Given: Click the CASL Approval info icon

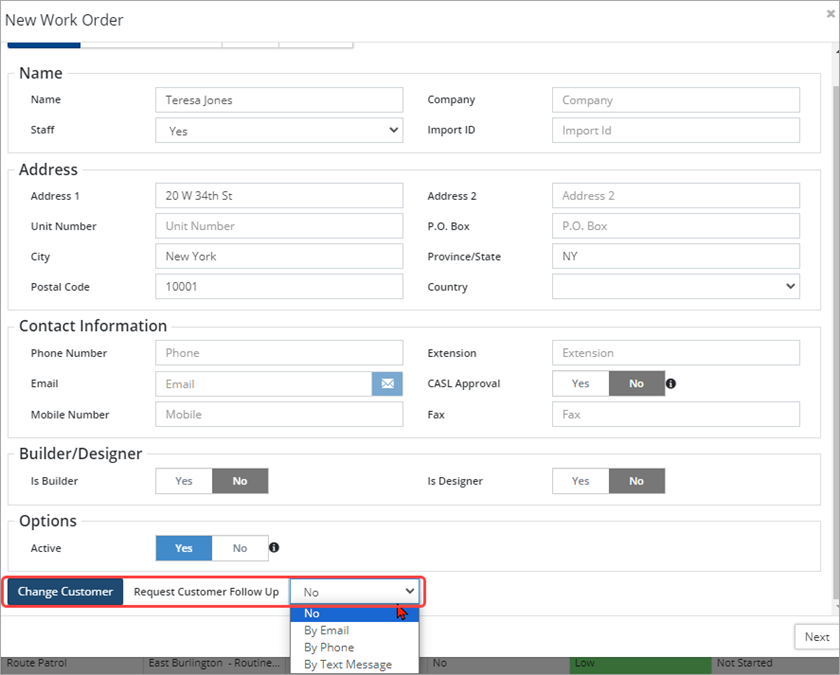Looking at the screenshot, I should (671, 383).
